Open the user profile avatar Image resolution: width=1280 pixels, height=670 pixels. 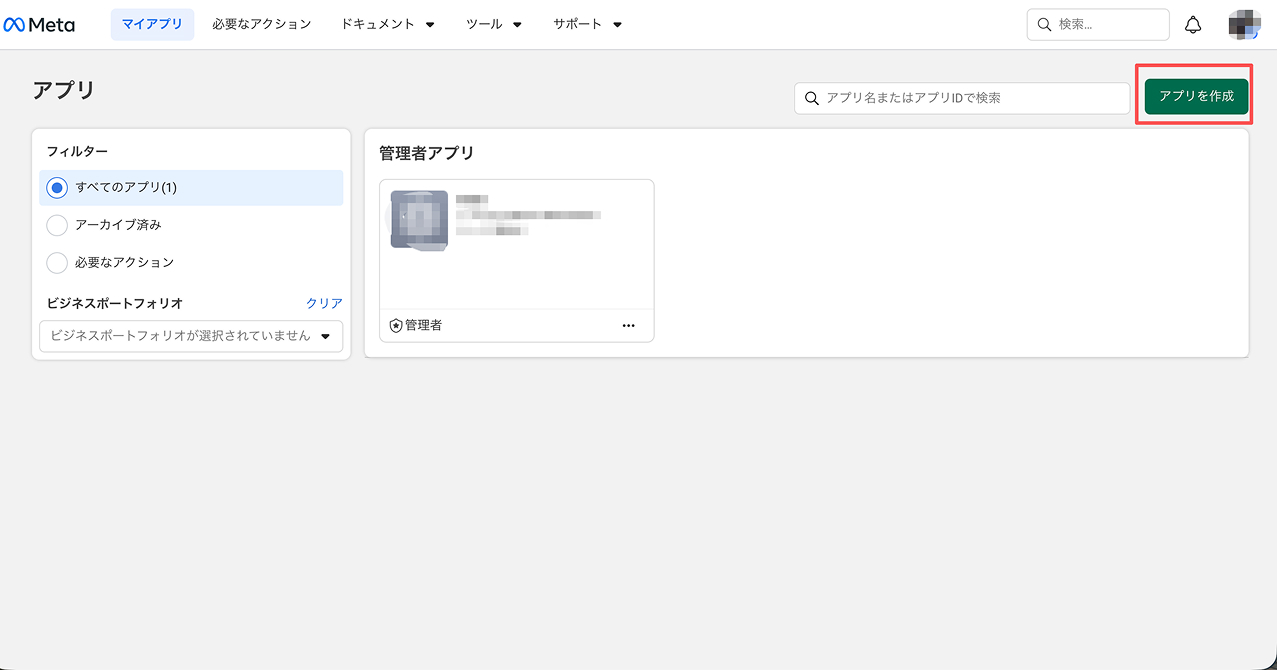(1243, 25)
